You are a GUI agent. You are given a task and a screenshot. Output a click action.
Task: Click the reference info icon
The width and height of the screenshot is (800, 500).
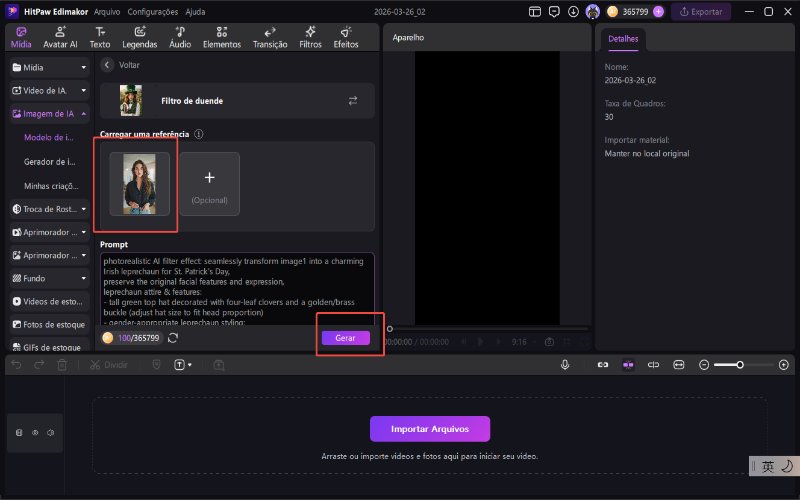click(x=199, y=134)
